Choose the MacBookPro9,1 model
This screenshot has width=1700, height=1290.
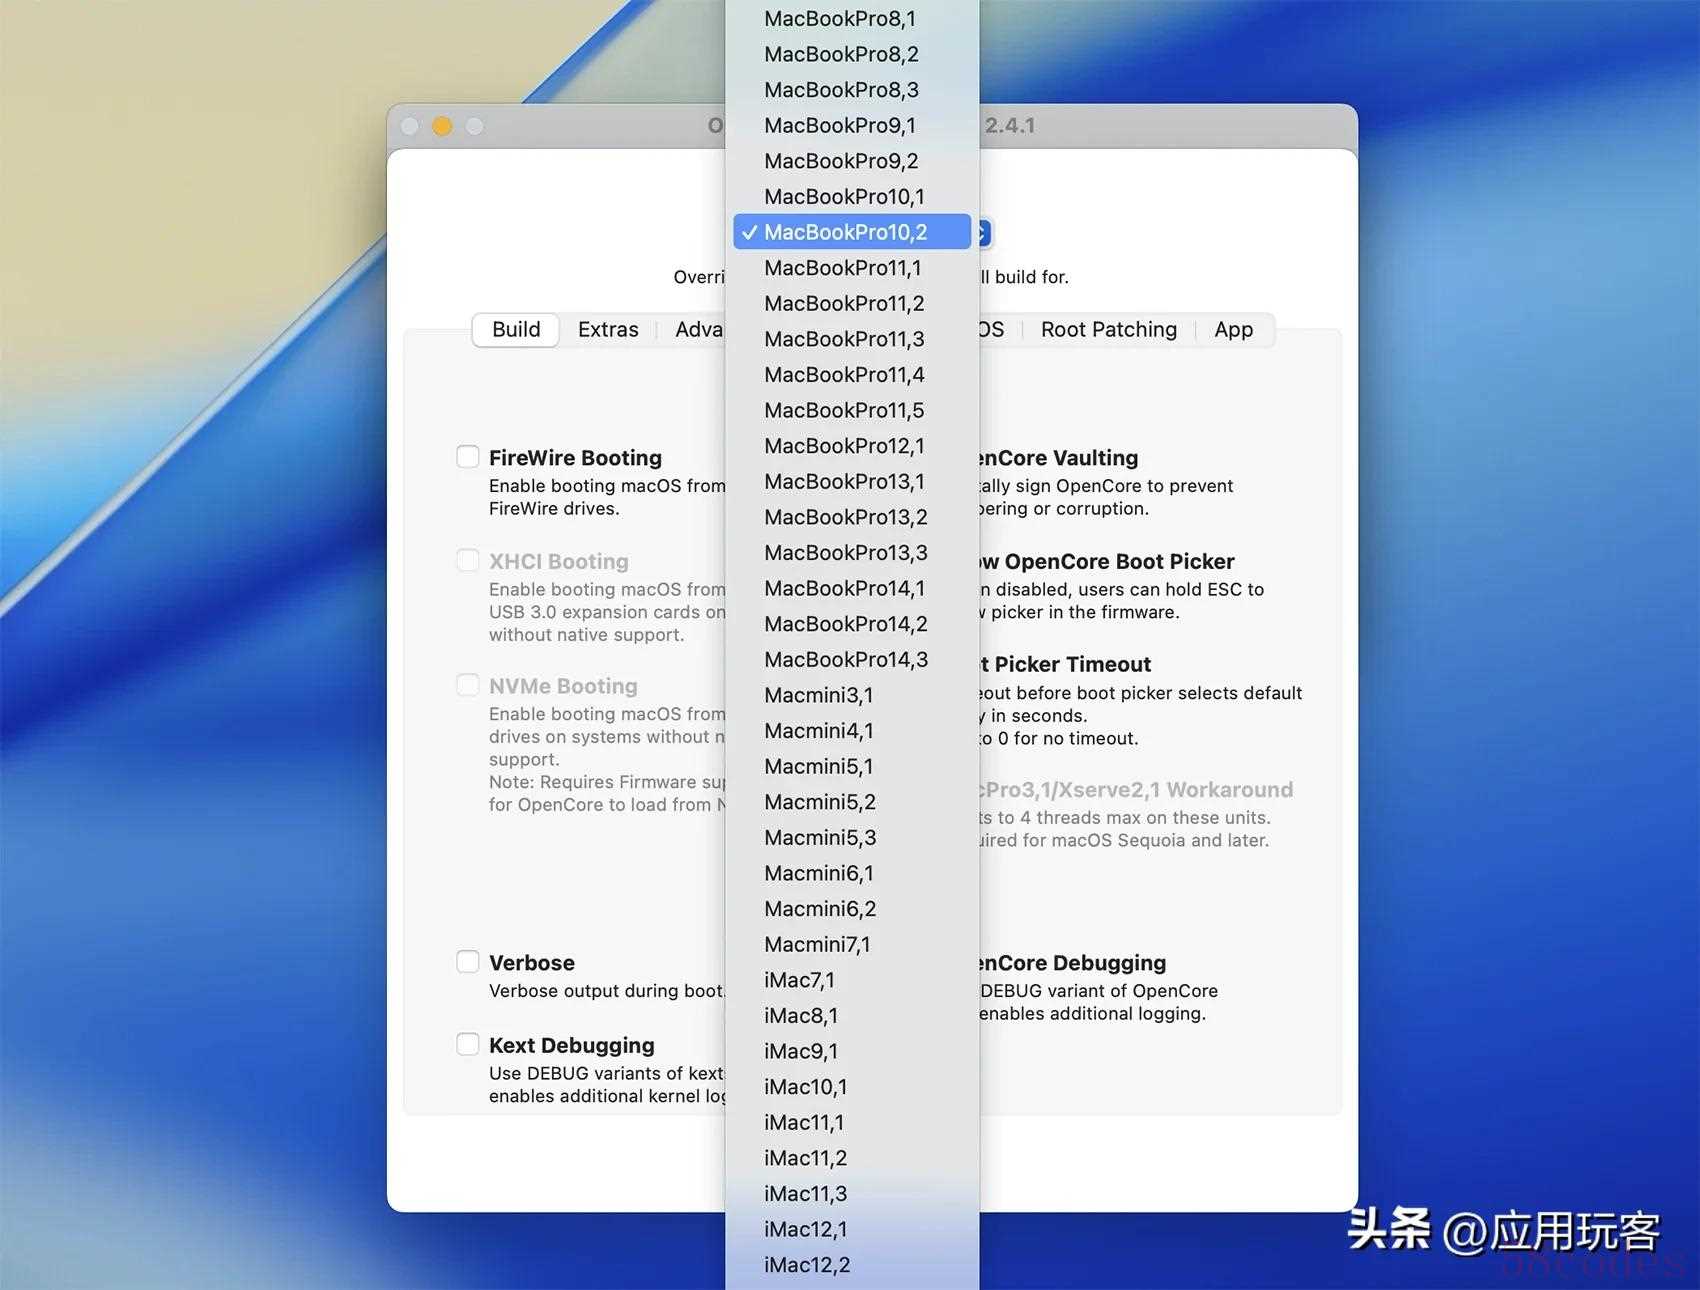tap(852, 125)
